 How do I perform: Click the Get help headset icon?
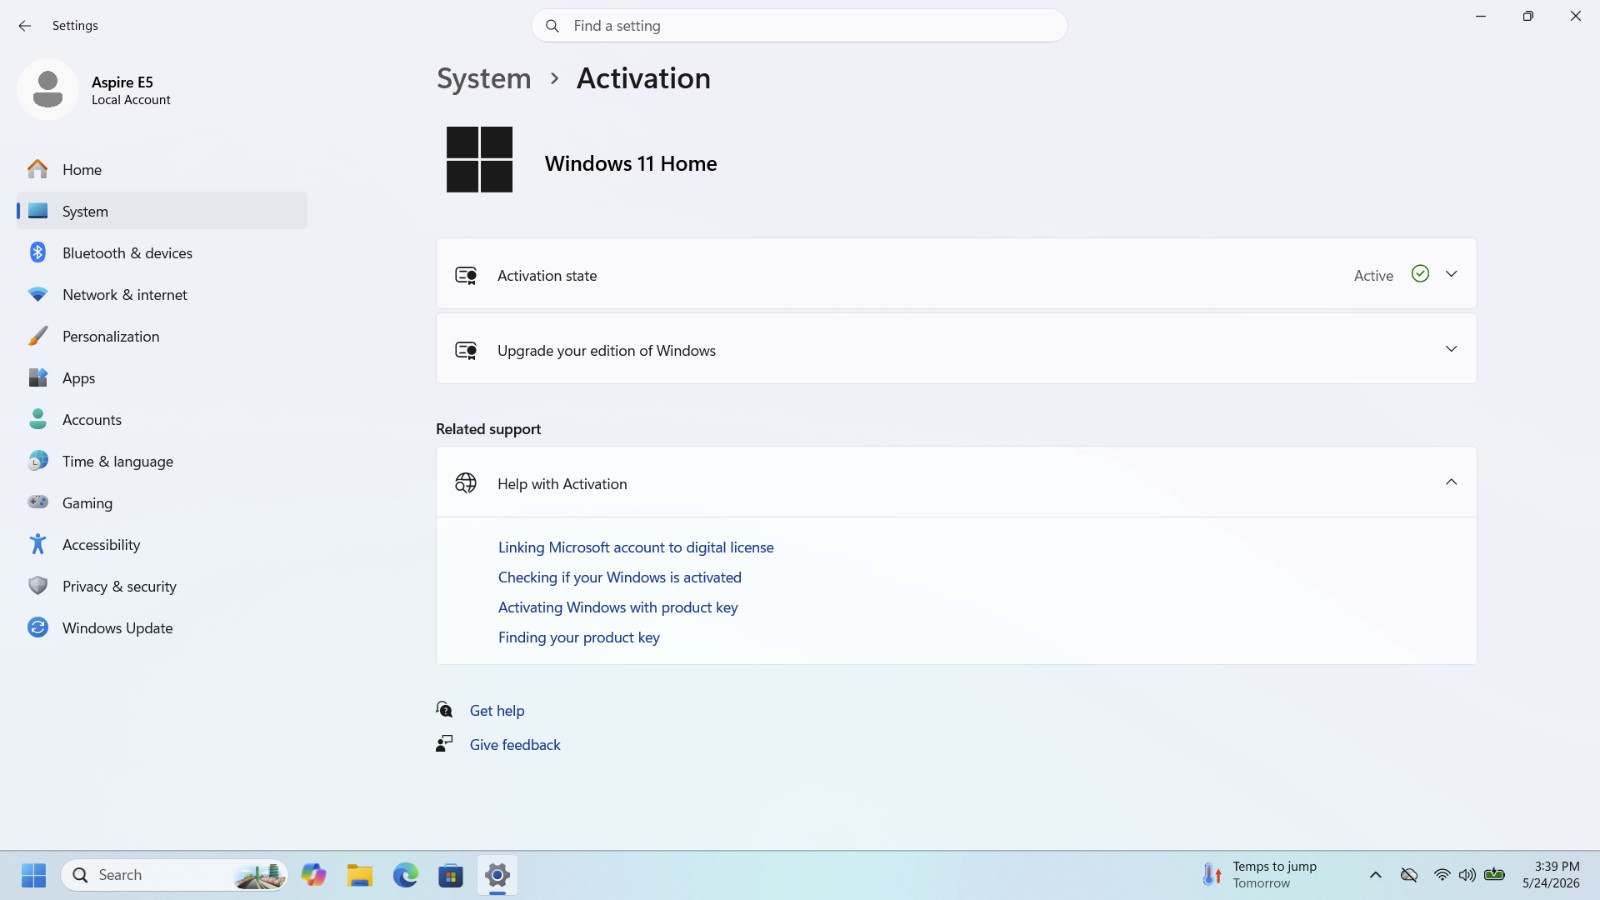point(445,710)
